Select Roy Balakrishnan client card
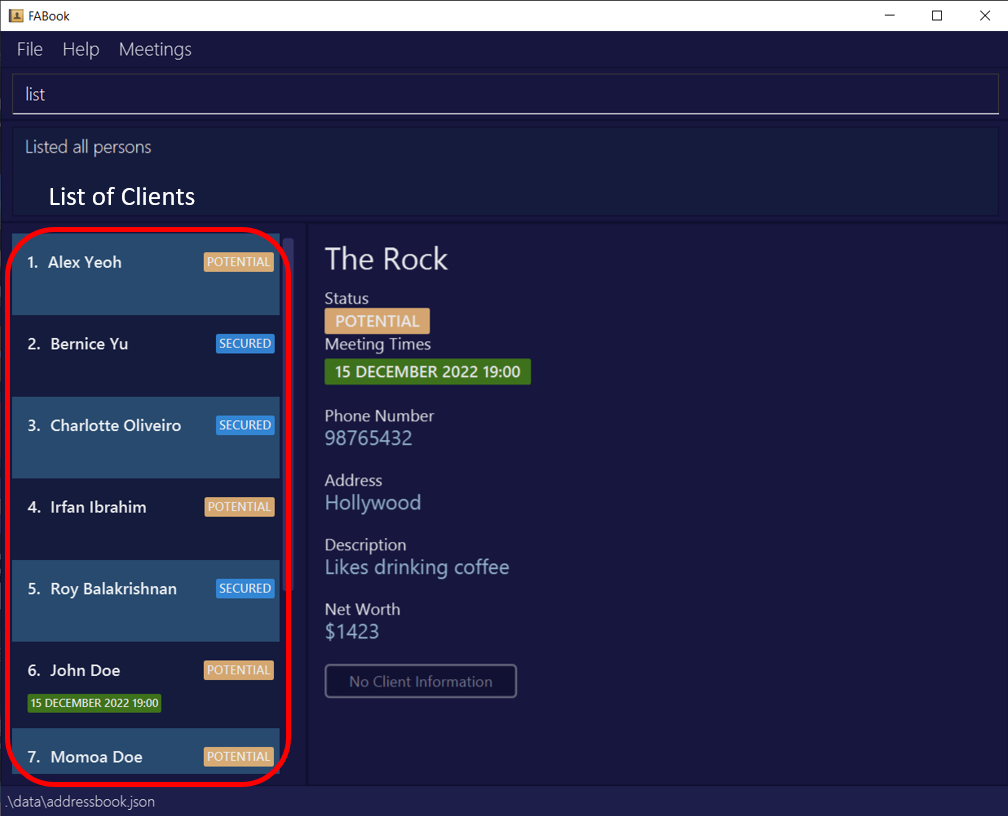1008x816 pixels. click(146, 601)
